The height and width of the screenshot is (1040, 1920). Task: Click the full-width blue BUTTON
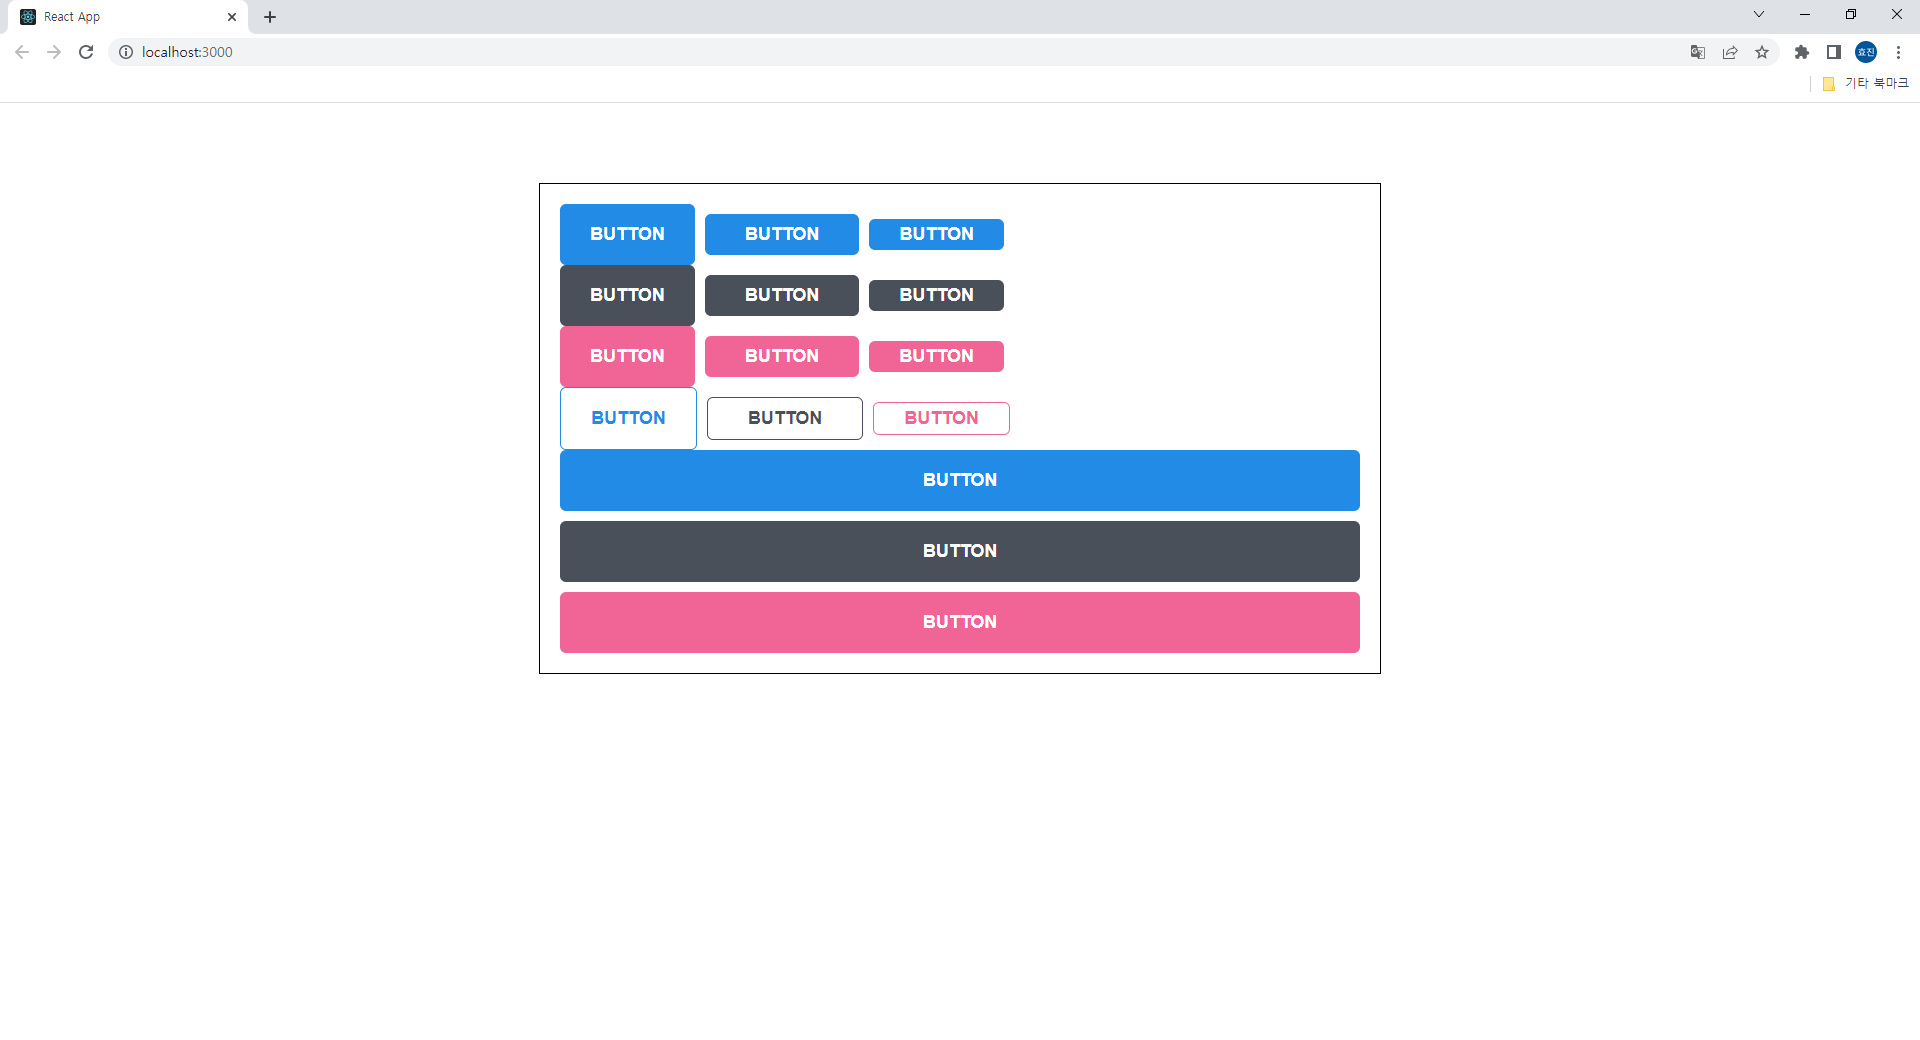pos(960,480)
